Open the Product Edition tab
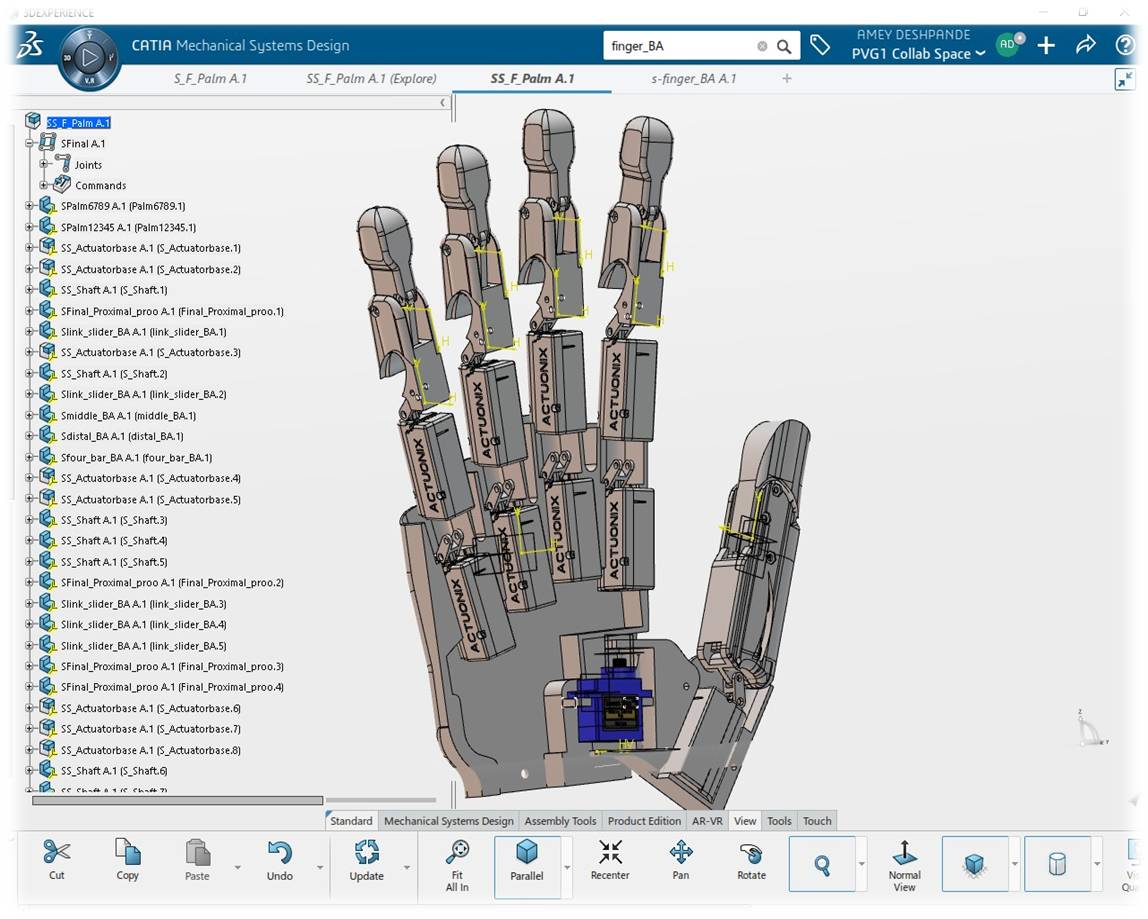Screen dimensions: 1148x919 coord(644,821)
